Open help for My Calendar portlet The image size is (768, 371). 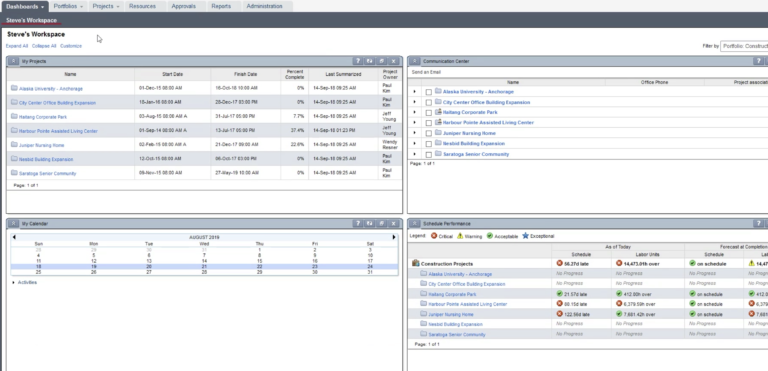(358, 223)
